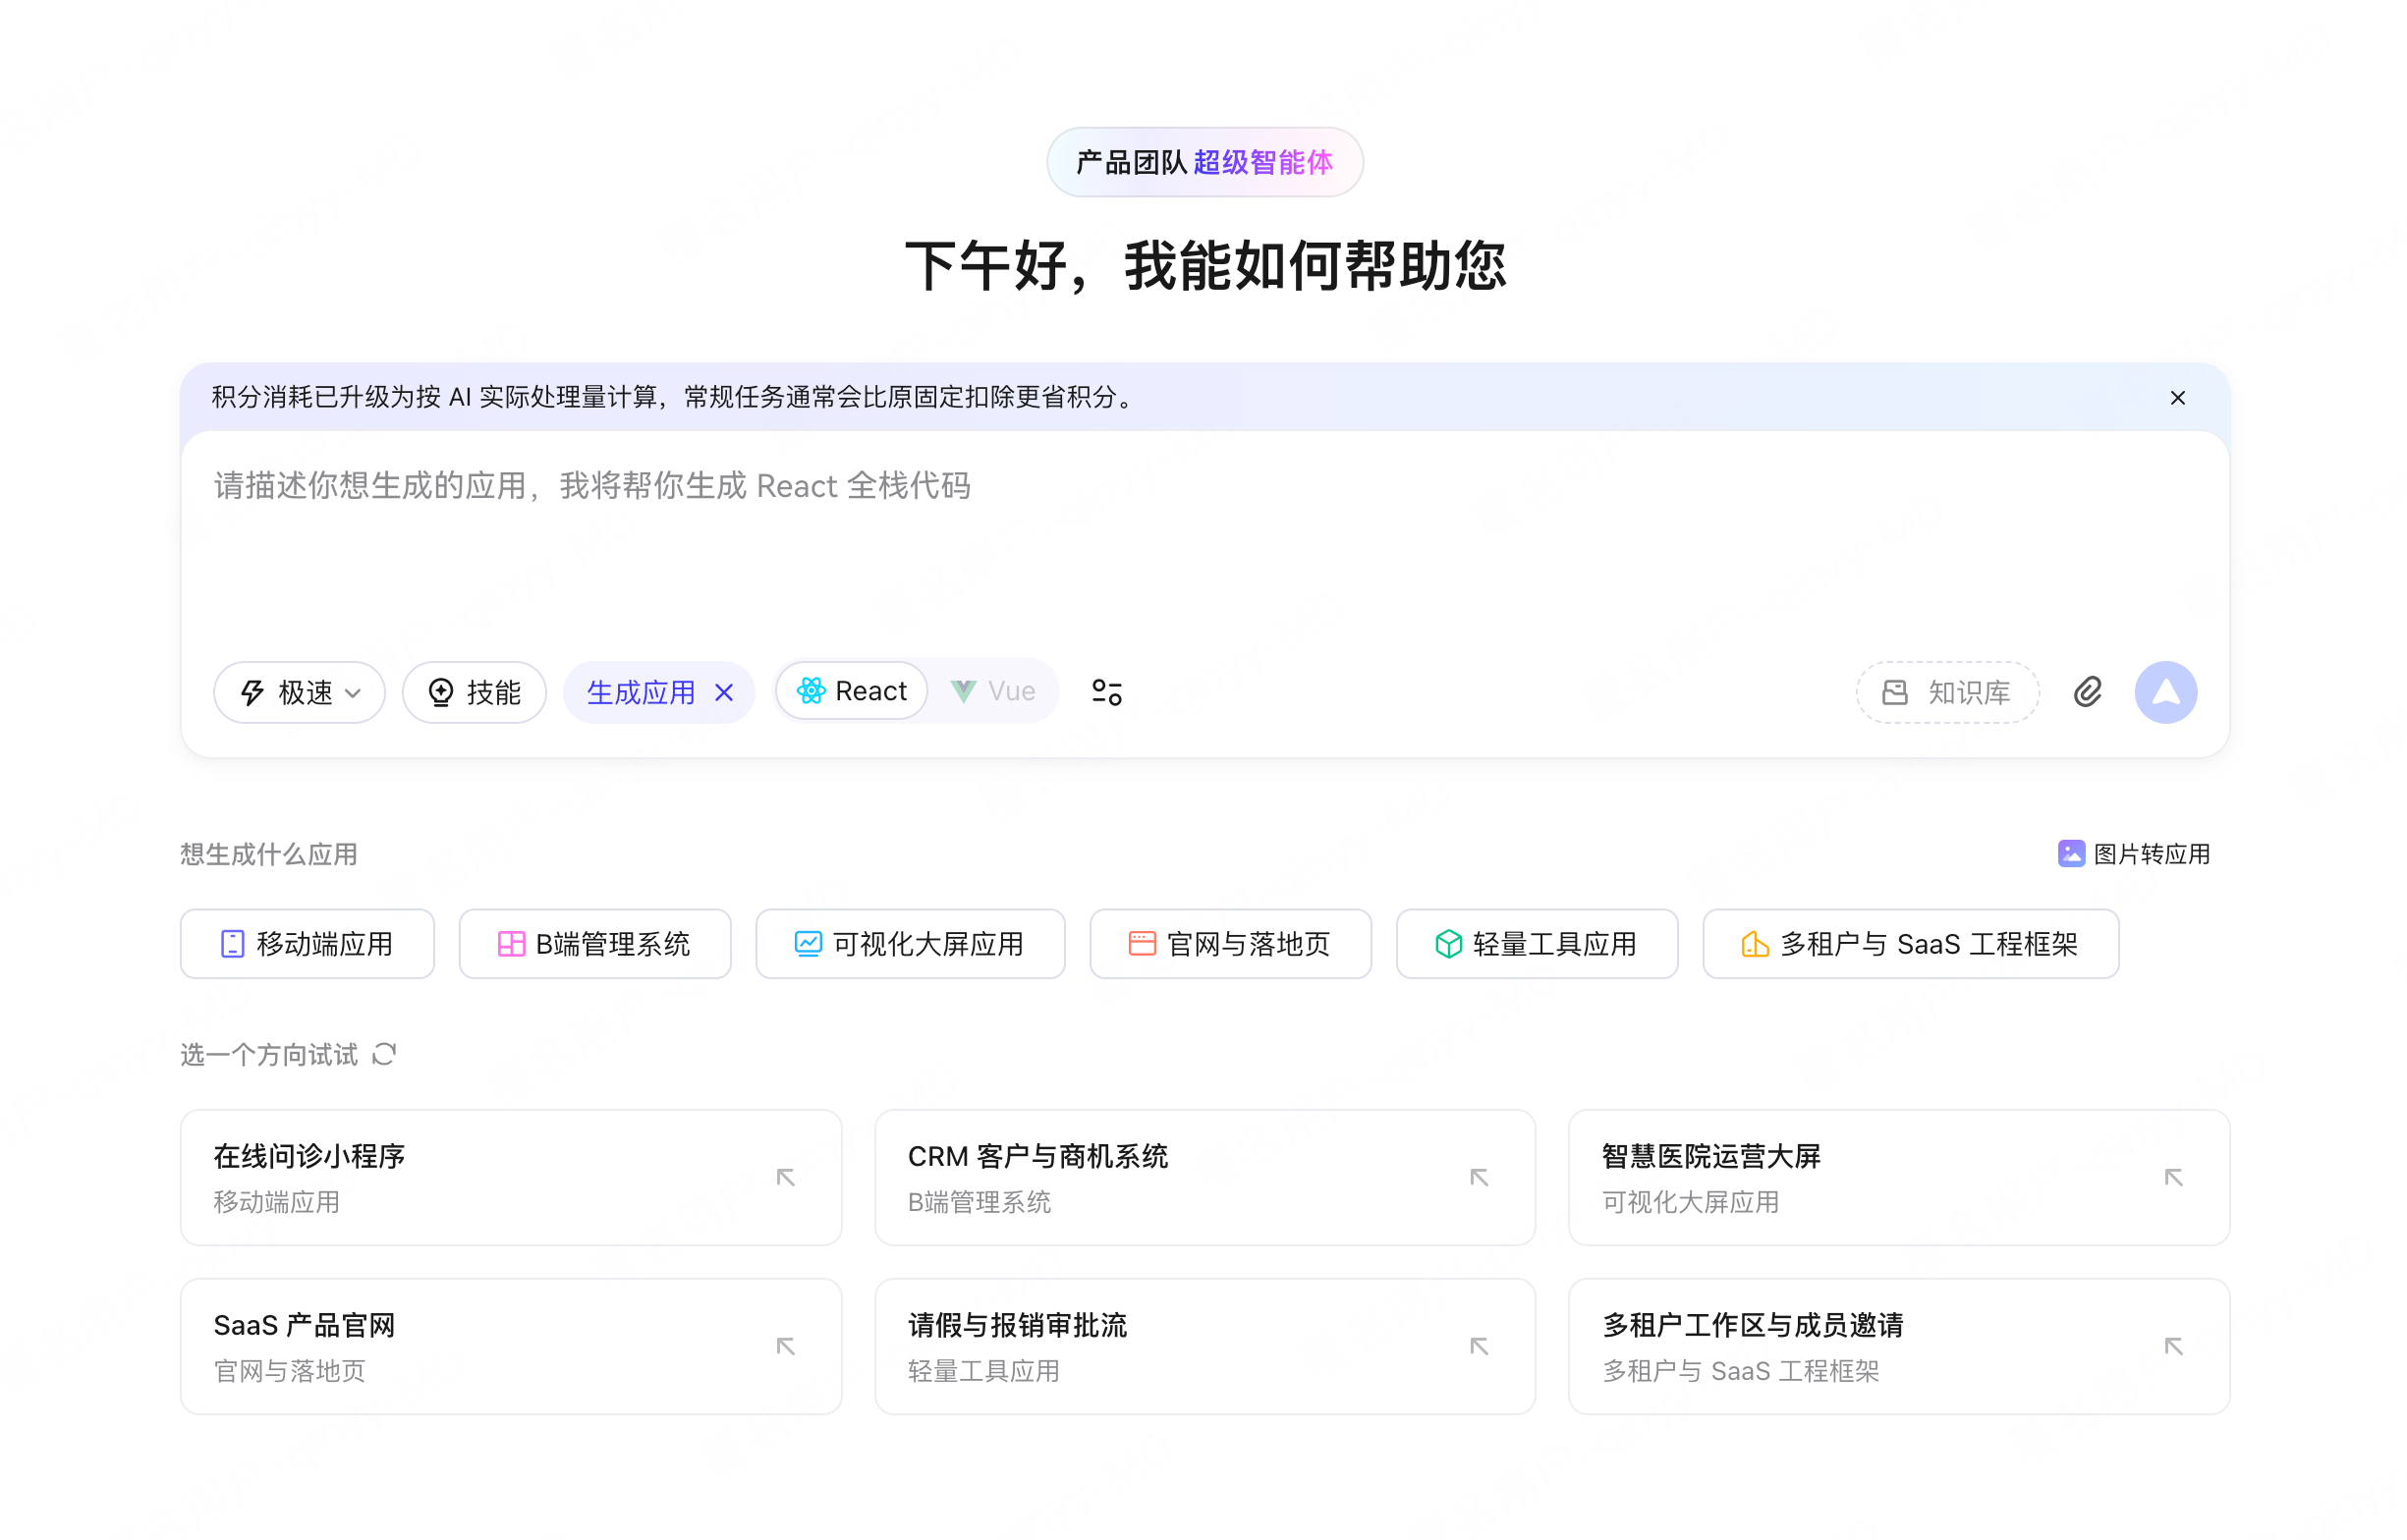Pick the CRM 客户与商机系统 suggestion card title
This screenshot has height=1540, width=2407.
tap(1037, 1156)
